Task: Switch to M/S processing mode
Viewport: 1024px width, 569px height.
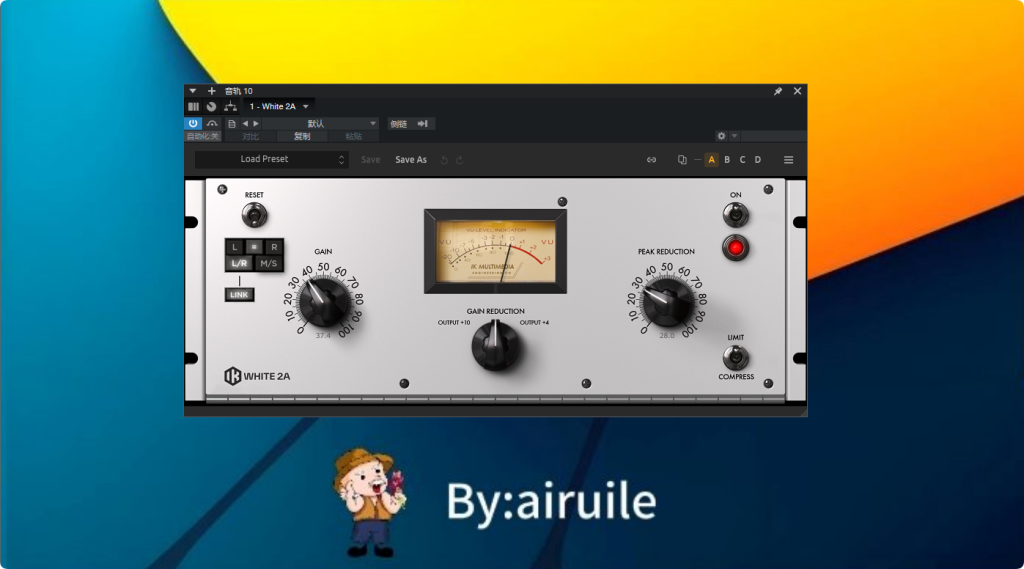Action: (268, 263)
